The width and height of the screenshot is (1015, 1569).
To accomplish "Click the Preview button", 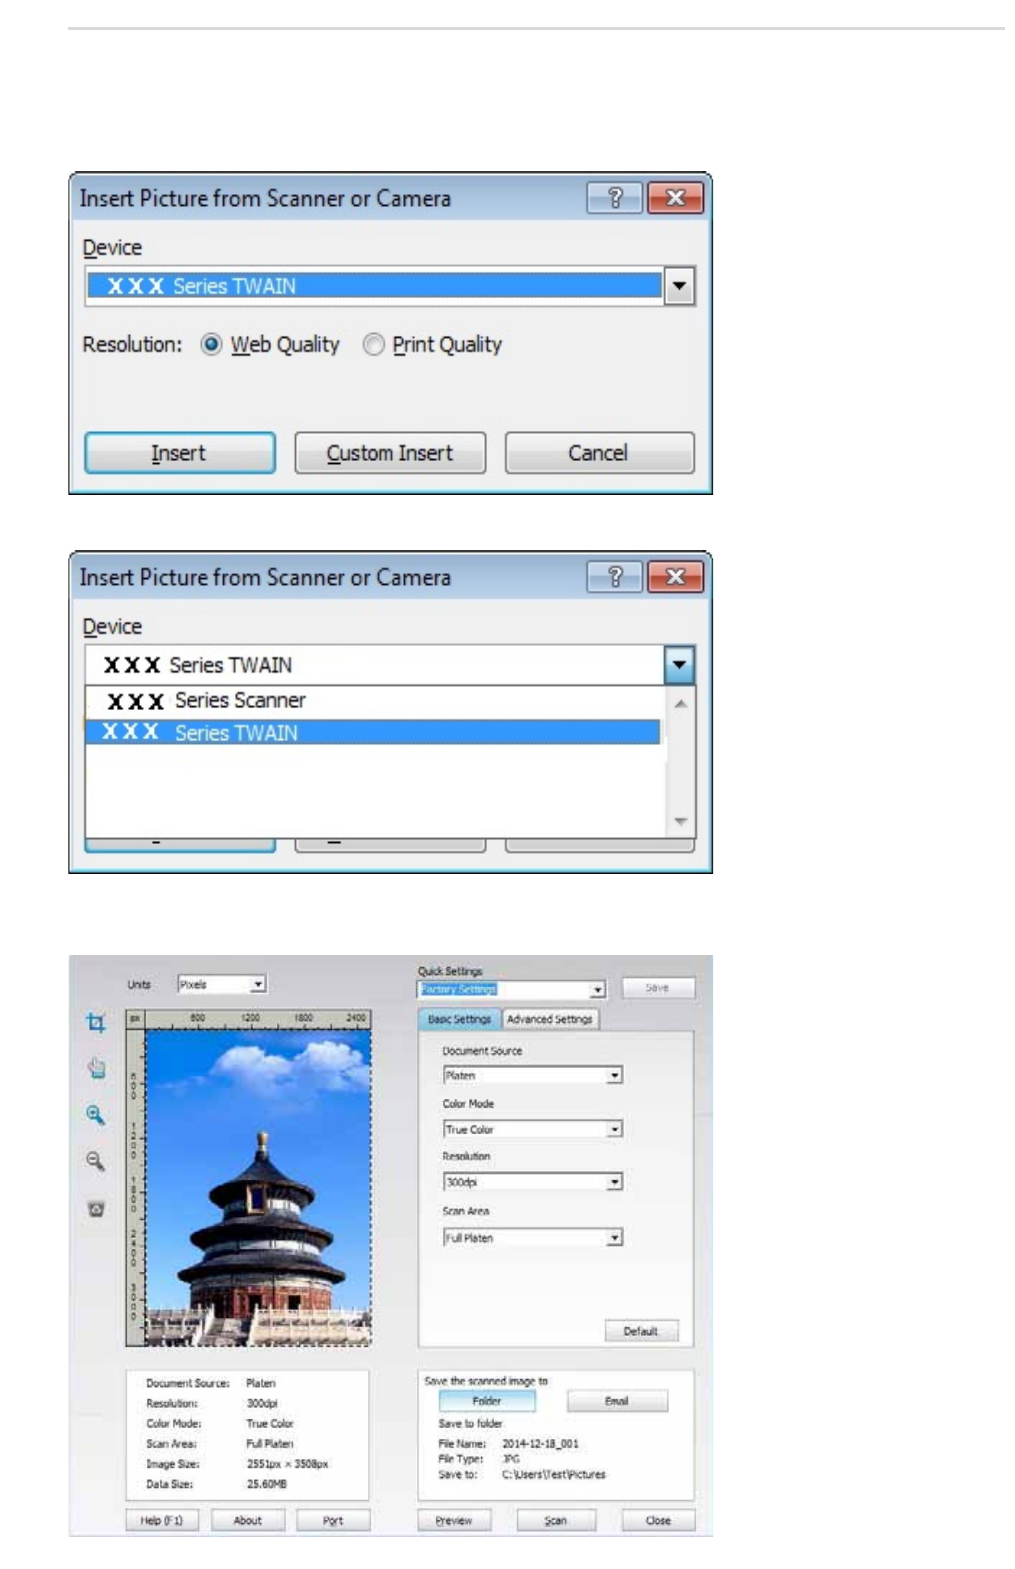I will click(x=454, y=1520).
